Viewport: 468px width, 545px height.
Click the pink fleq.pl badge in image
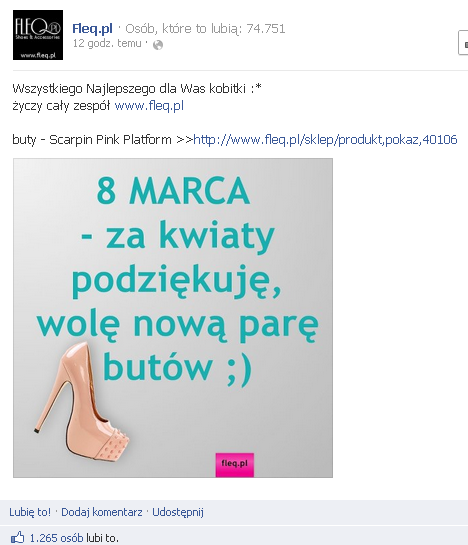[x=235, y=465]
